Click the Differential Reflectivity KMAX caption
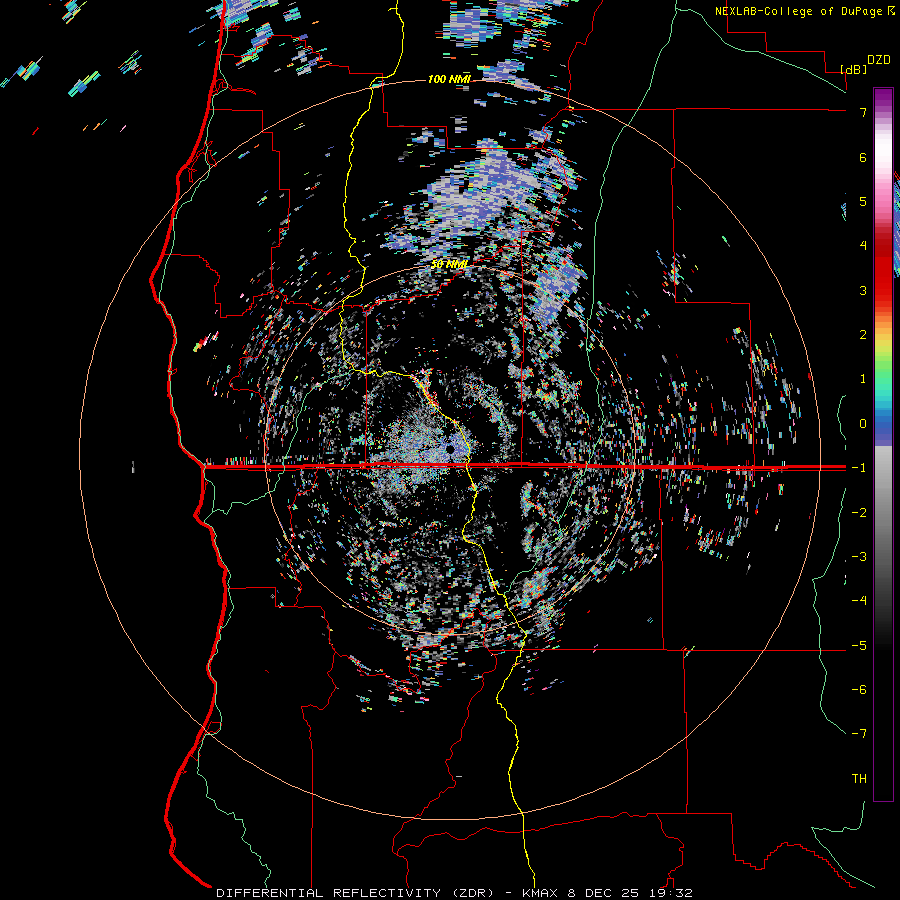Viewport: 900px width, 900px height. coord(454,893)
